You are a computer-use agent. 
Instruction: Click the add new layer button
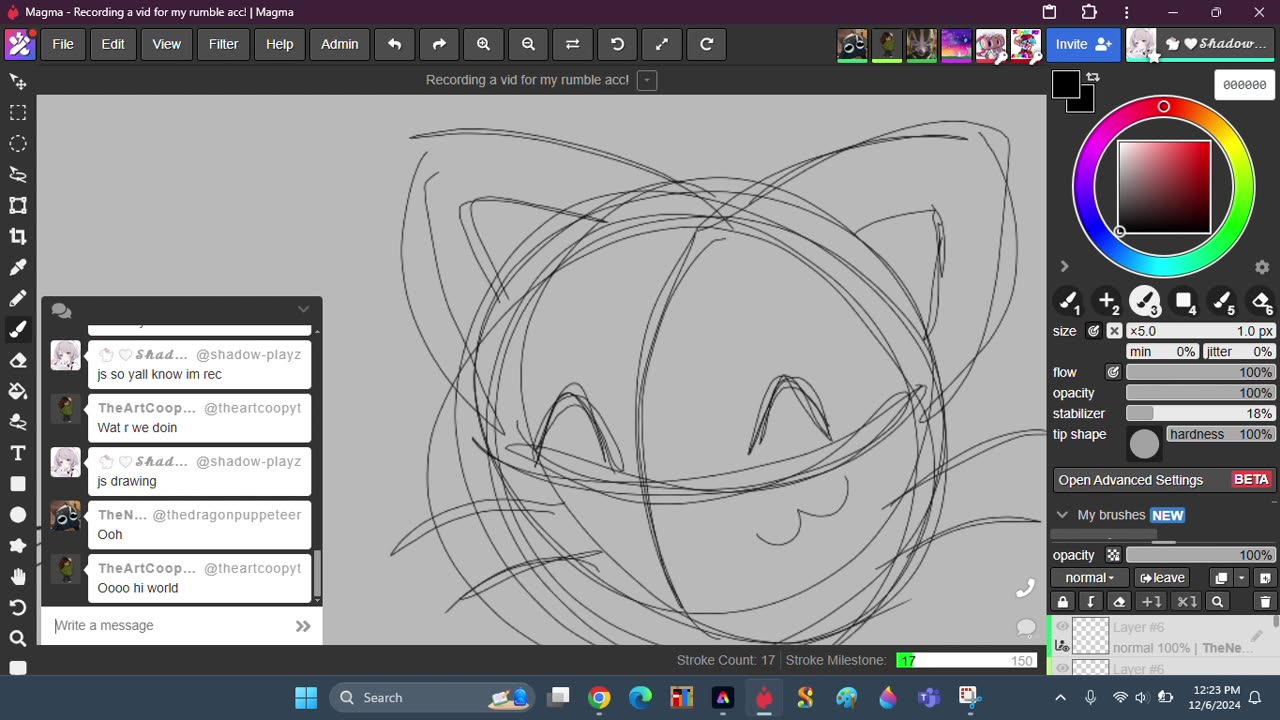(x=1265, y=578)
